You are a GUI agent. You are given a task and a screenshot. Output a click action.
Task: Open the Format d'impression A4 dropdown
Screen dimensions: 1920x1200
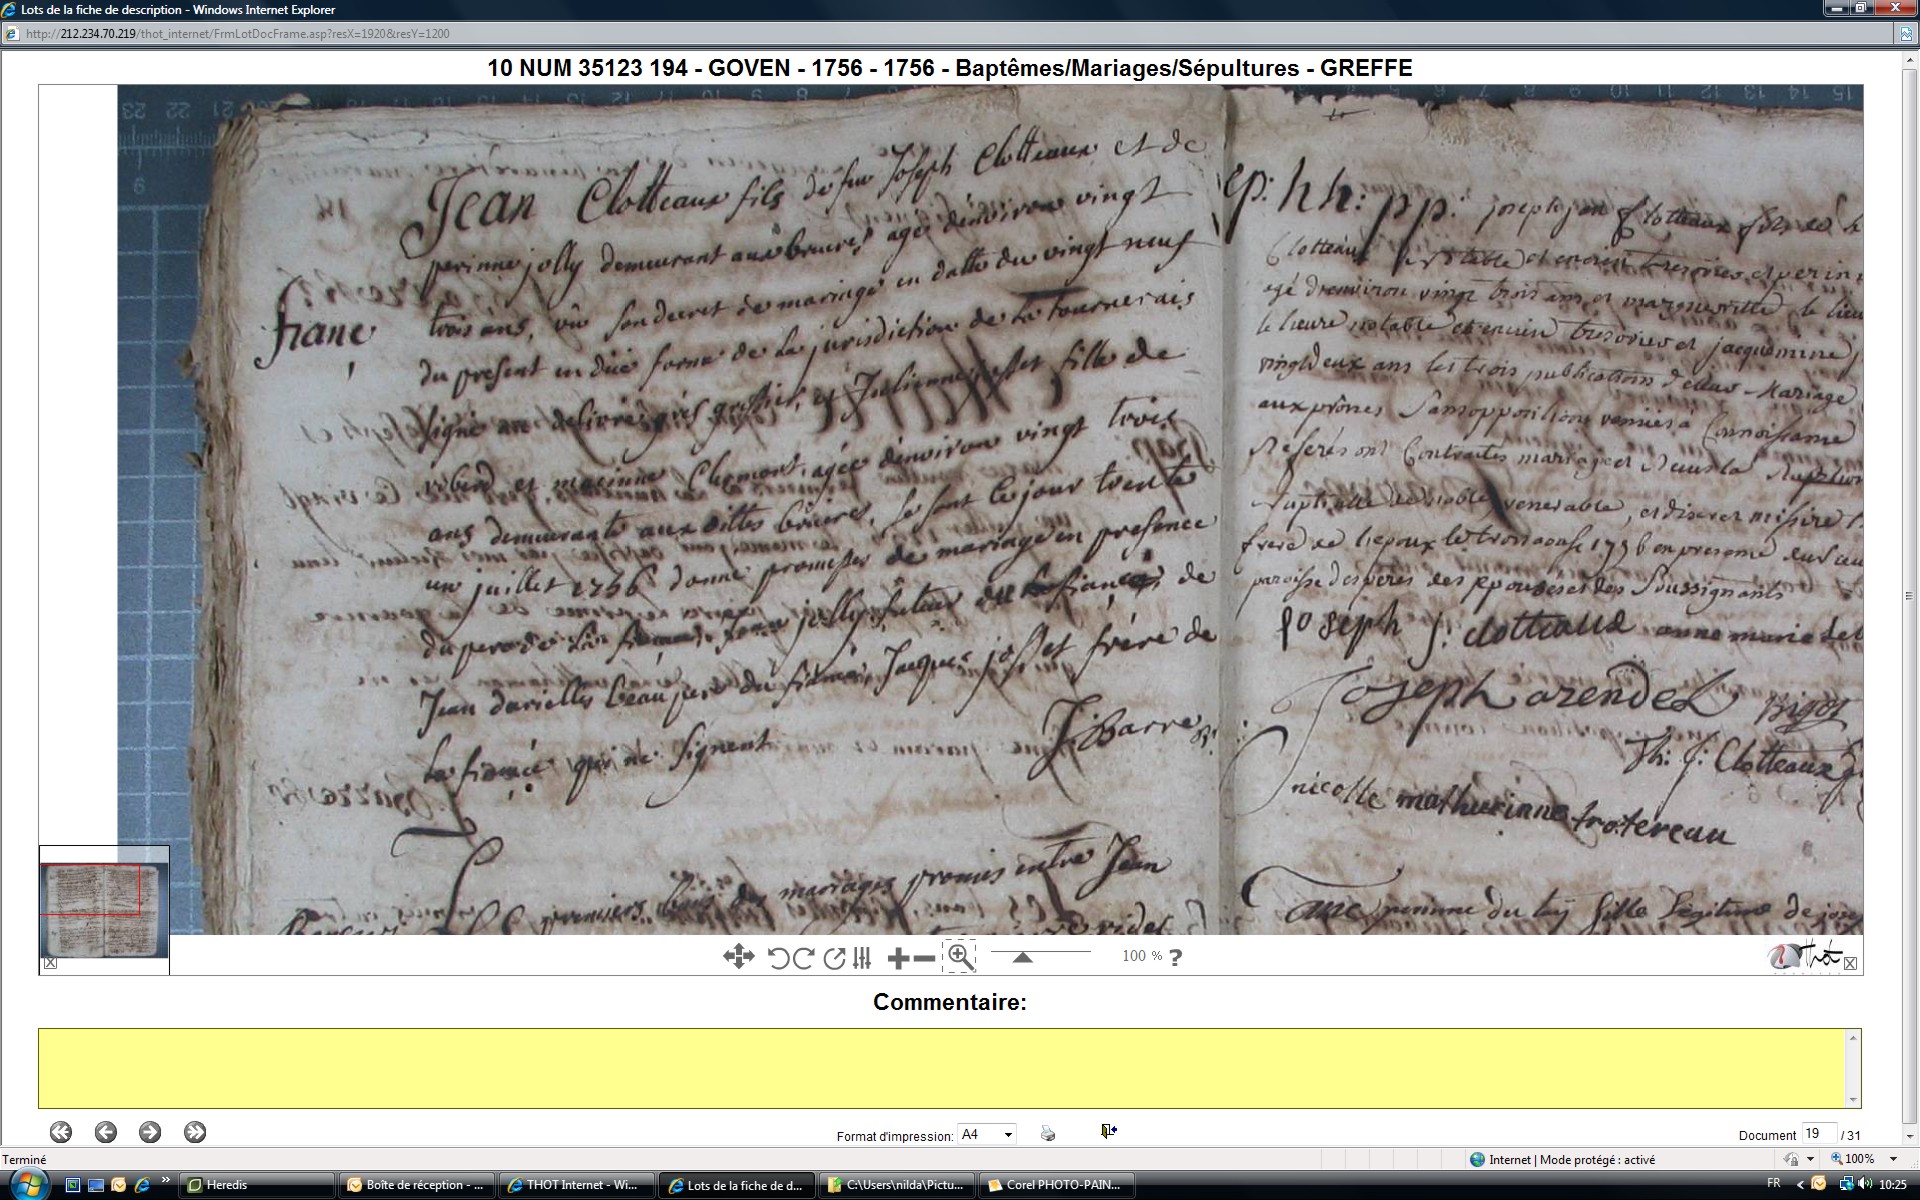pyautogui.click(x=986, y=1134)
